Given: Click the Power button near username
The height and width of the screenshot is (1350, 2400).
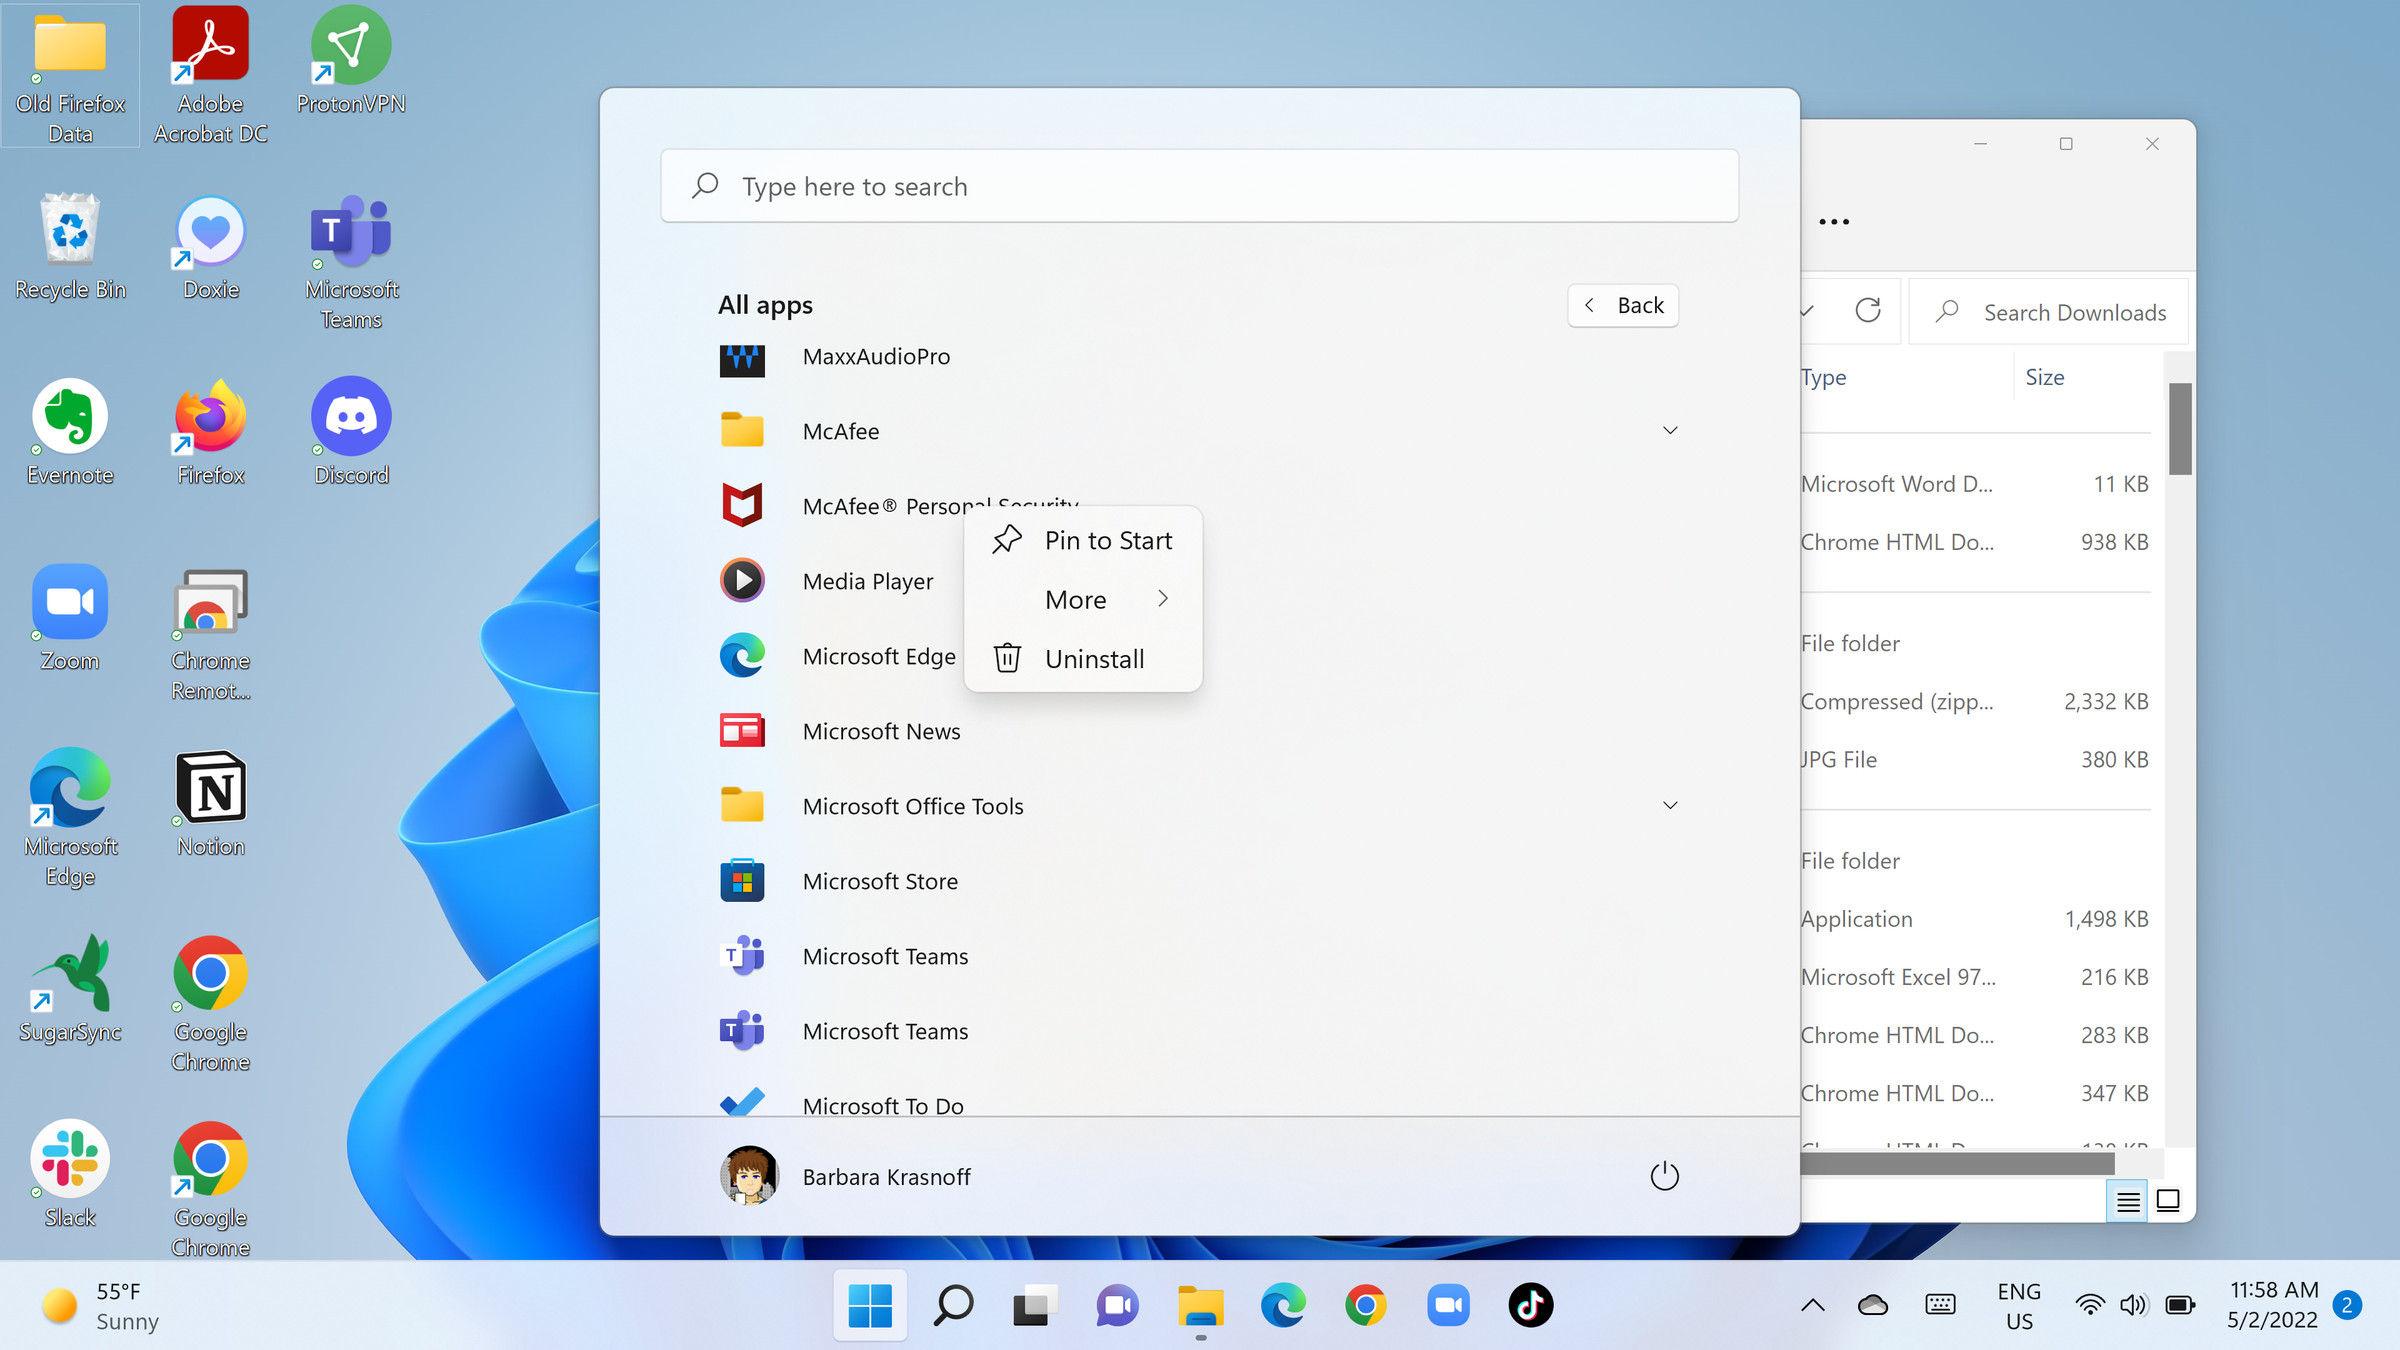Looking at the screenshot, I should click(x=1665, y=1175).
